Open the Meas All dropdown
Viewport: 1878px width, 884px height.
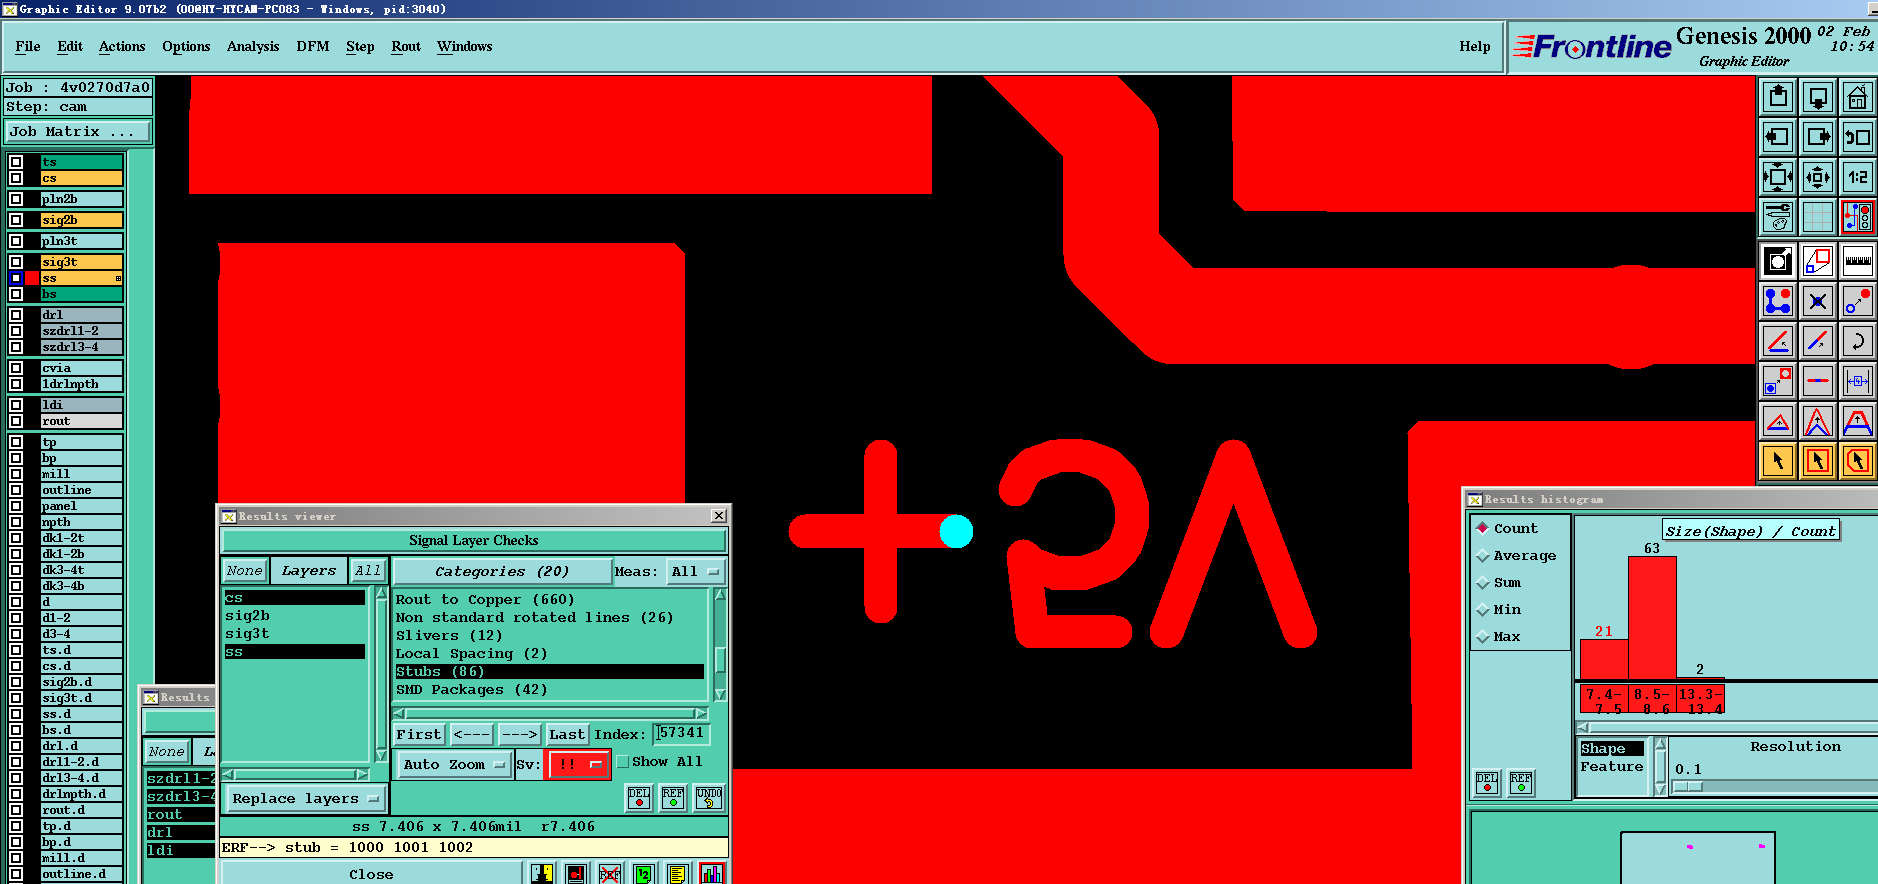point(695,572)
